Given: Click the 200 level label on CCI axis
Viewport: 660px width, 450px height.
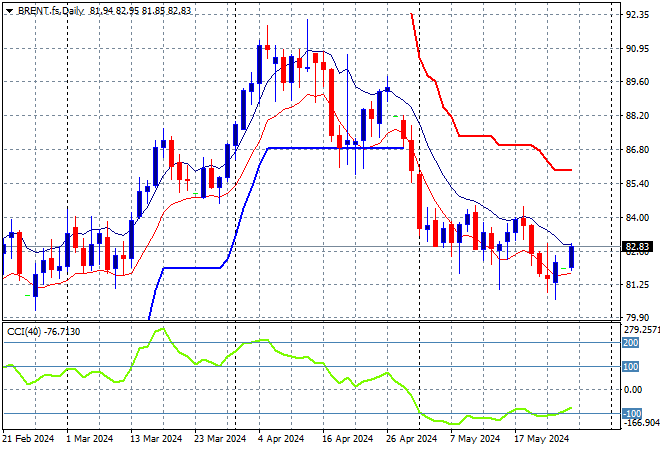Looking at the screenshot, I should (632, 342).
